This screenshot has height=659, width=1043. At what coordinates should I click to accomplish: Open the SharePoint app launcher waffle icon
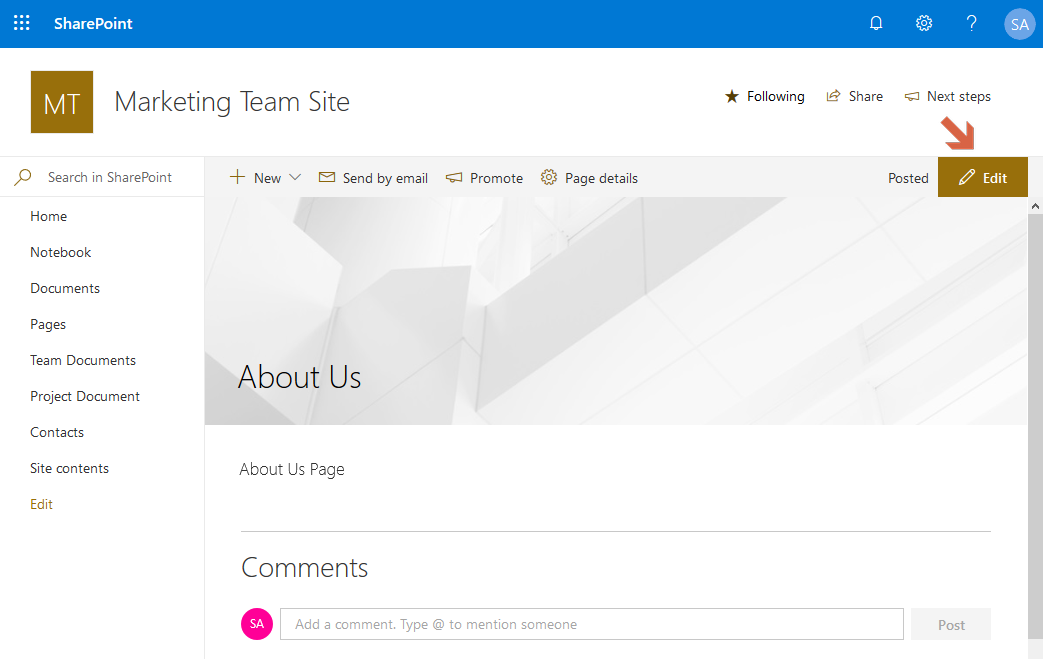pyautogui.click(x=21, y=22)
